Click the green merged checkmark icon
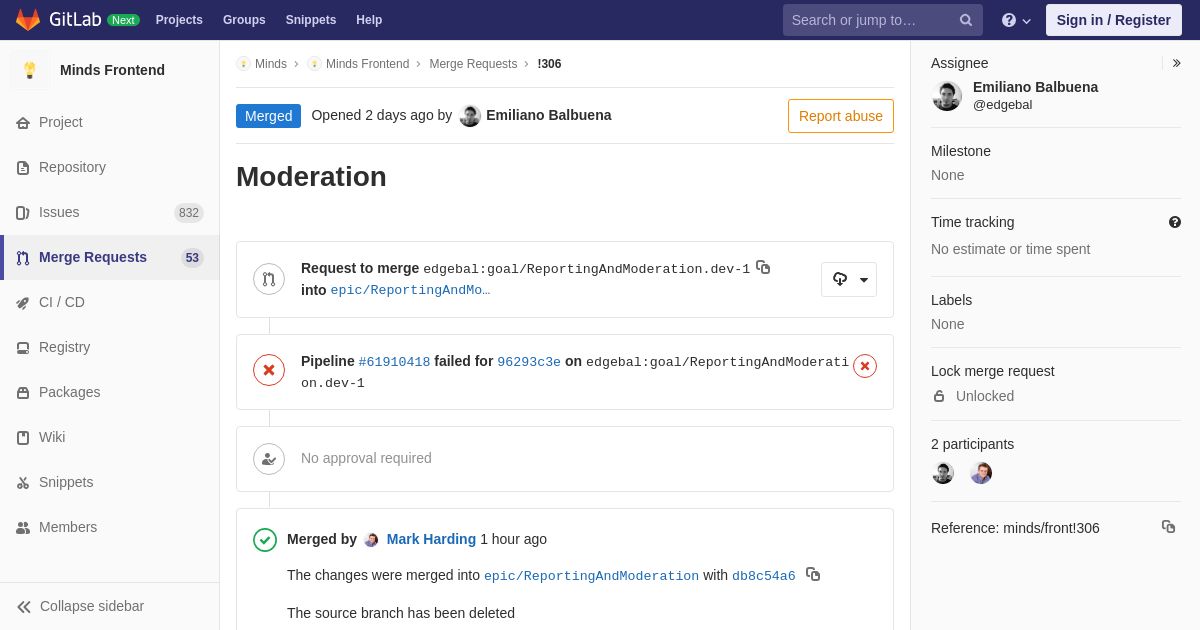 265,540
